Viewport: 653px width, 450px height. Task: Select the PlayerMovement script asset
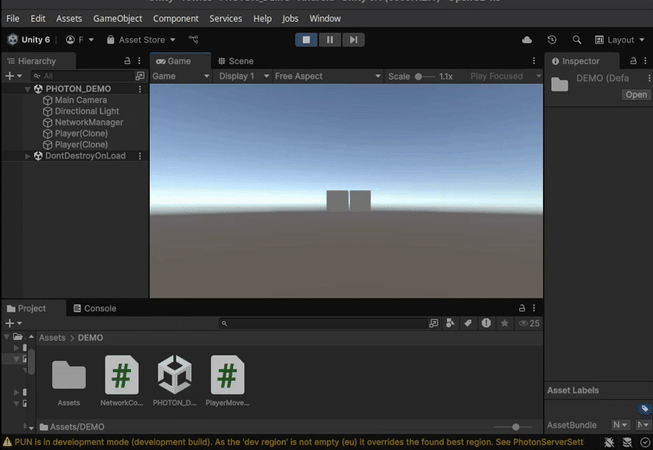tap(228, 376)
